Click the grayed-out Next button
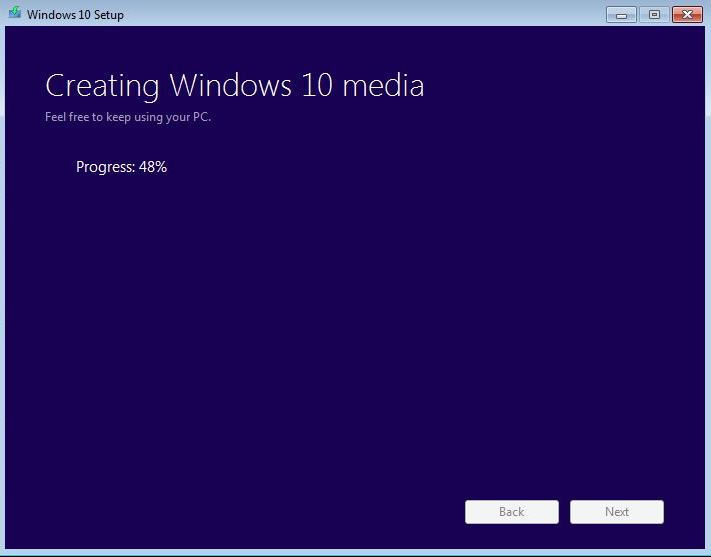Viewport: 711px width, 557px height. 617,512
